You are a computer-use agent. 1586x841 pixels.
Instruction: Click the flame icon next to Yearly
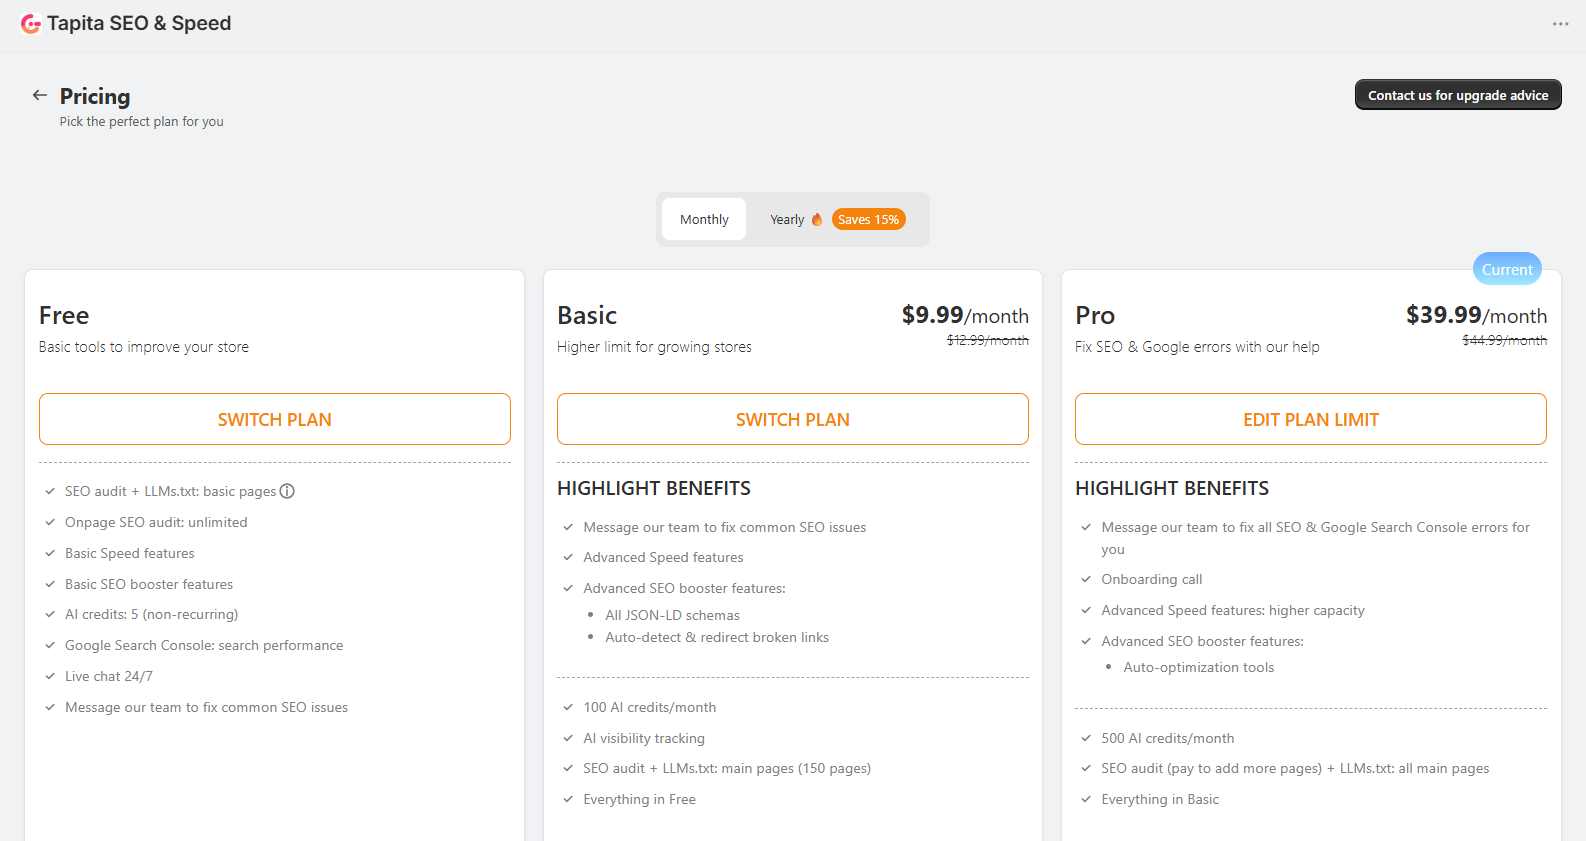point(816,219)
